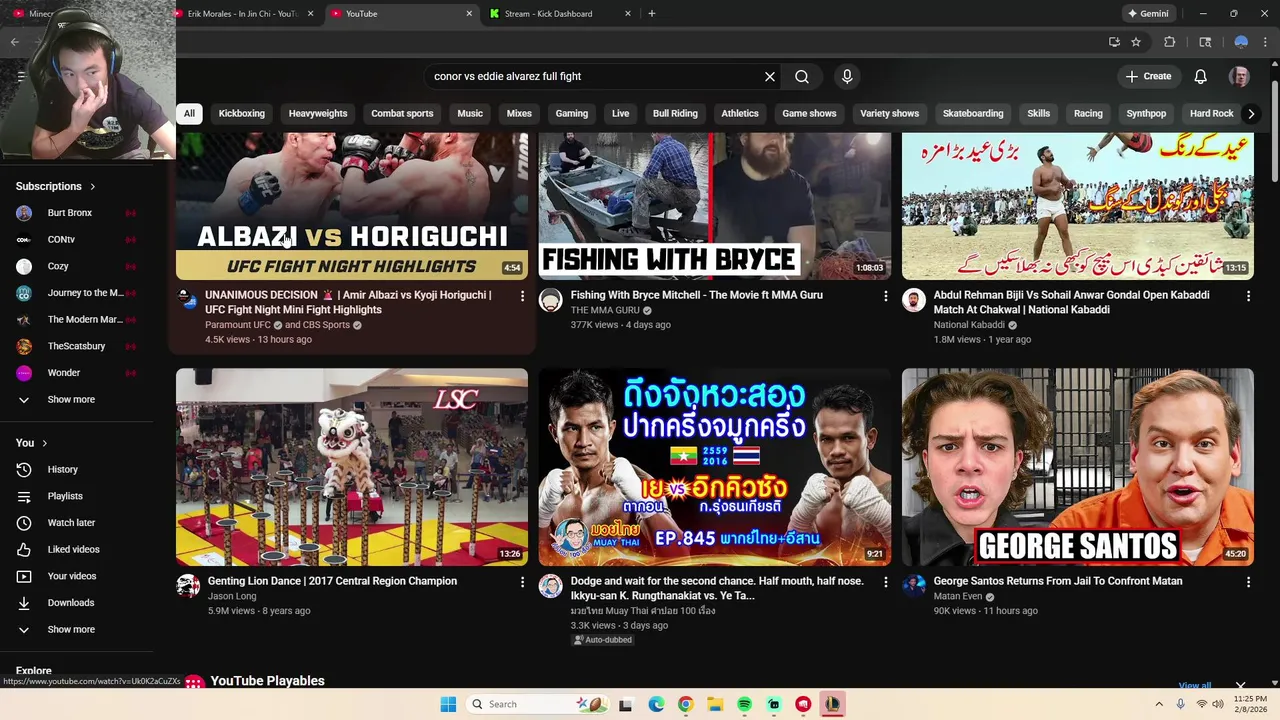The width and height of the screenshot is (1280, 720).
Task: Open options for Genting Lion Dance video
Action: 522,582
